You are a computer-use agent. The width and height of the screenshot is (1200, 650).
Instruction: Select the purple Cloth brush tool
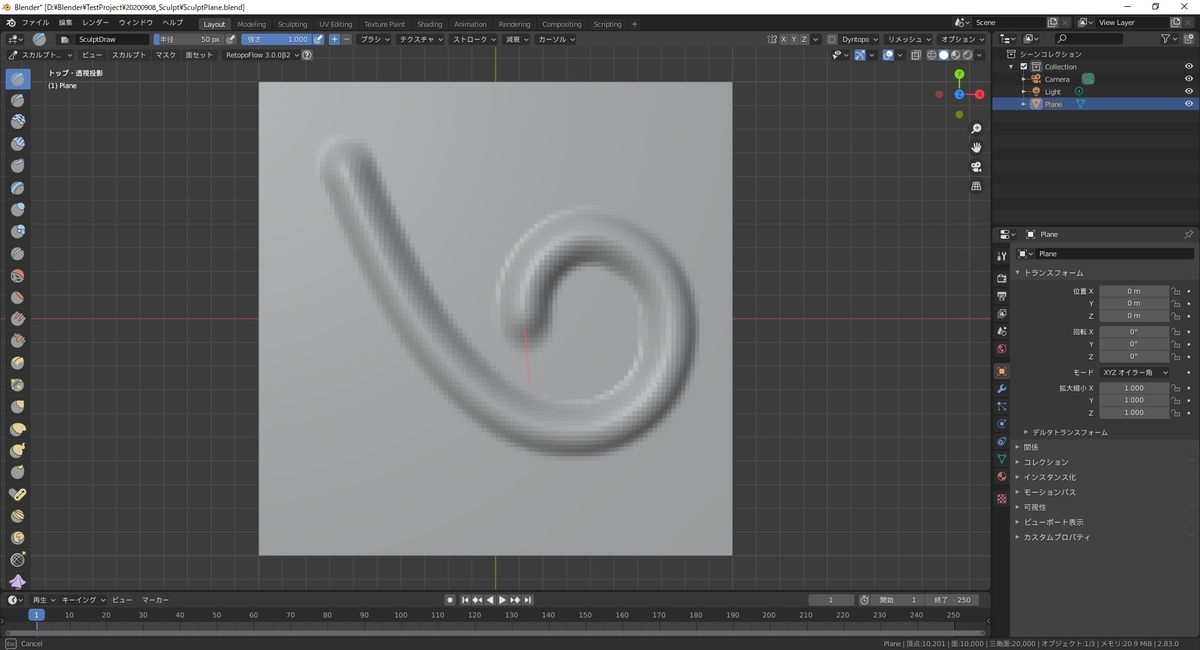point(17,582)
